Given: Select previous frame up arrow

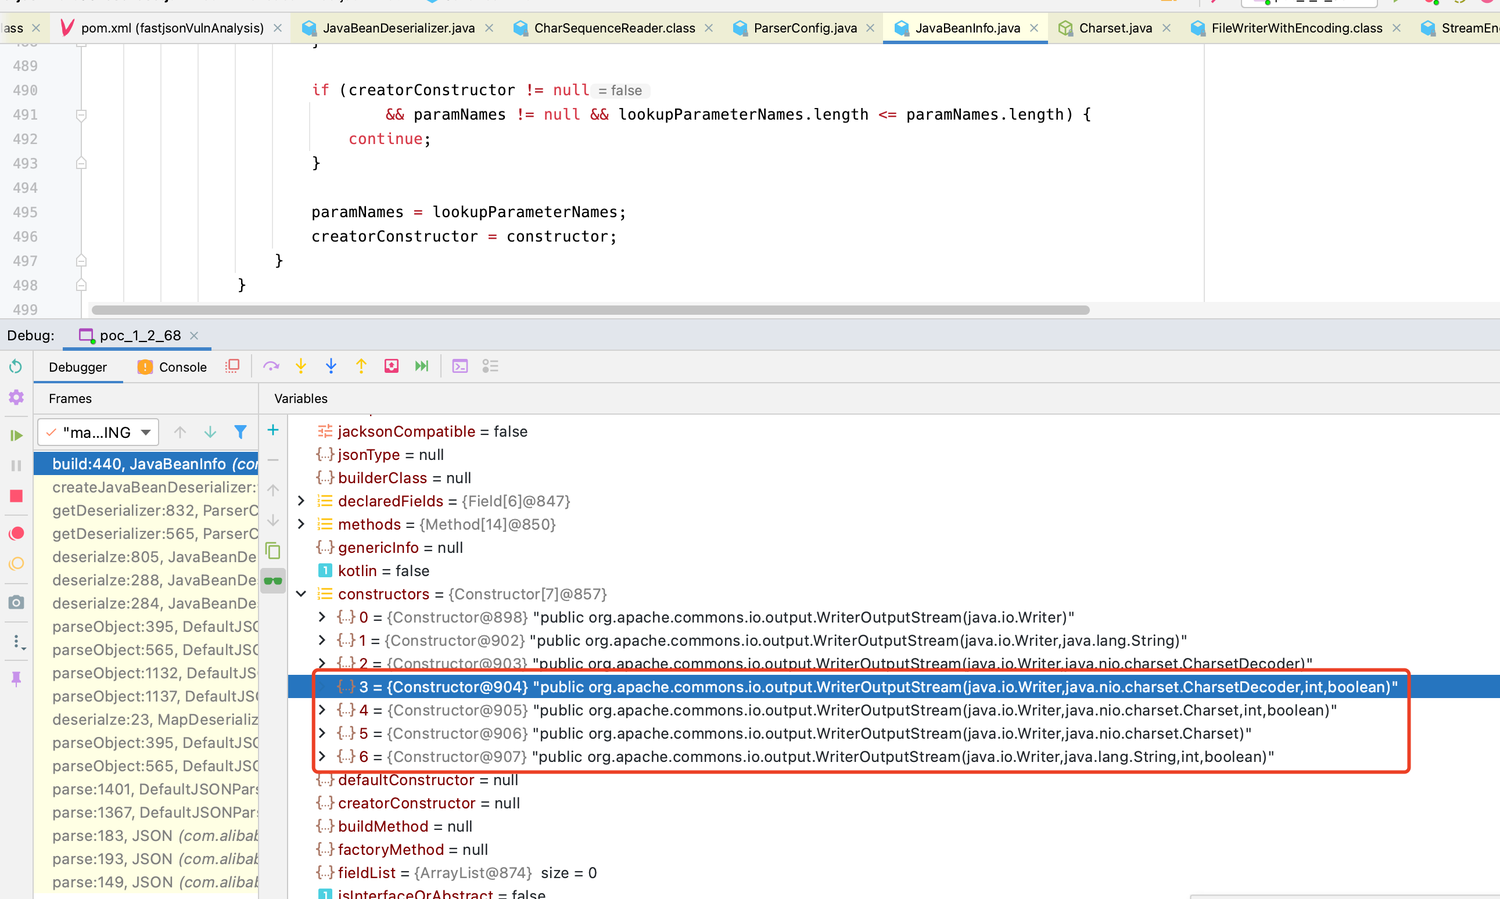Looking at the screenshot, I should [180, 432].
